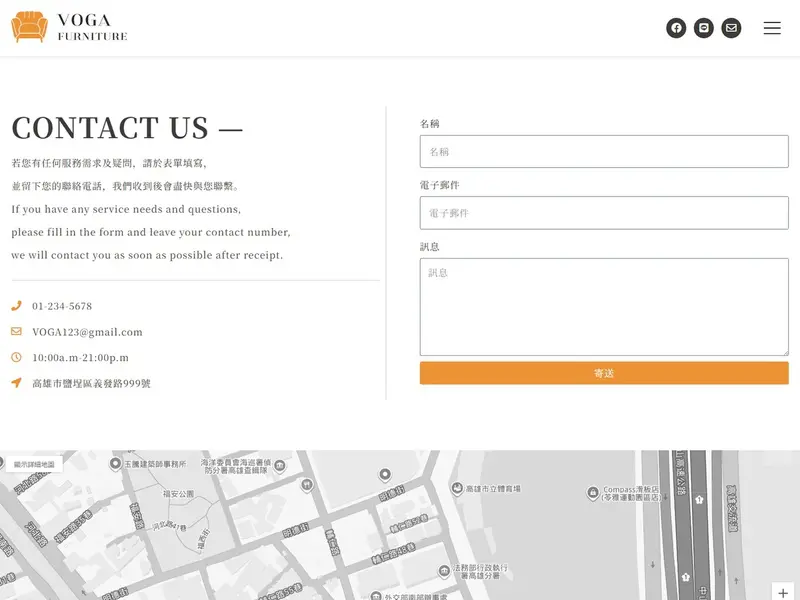Focus the 電子郵件 email input field
Screen dimensions: 800x600
click(604, 213)
